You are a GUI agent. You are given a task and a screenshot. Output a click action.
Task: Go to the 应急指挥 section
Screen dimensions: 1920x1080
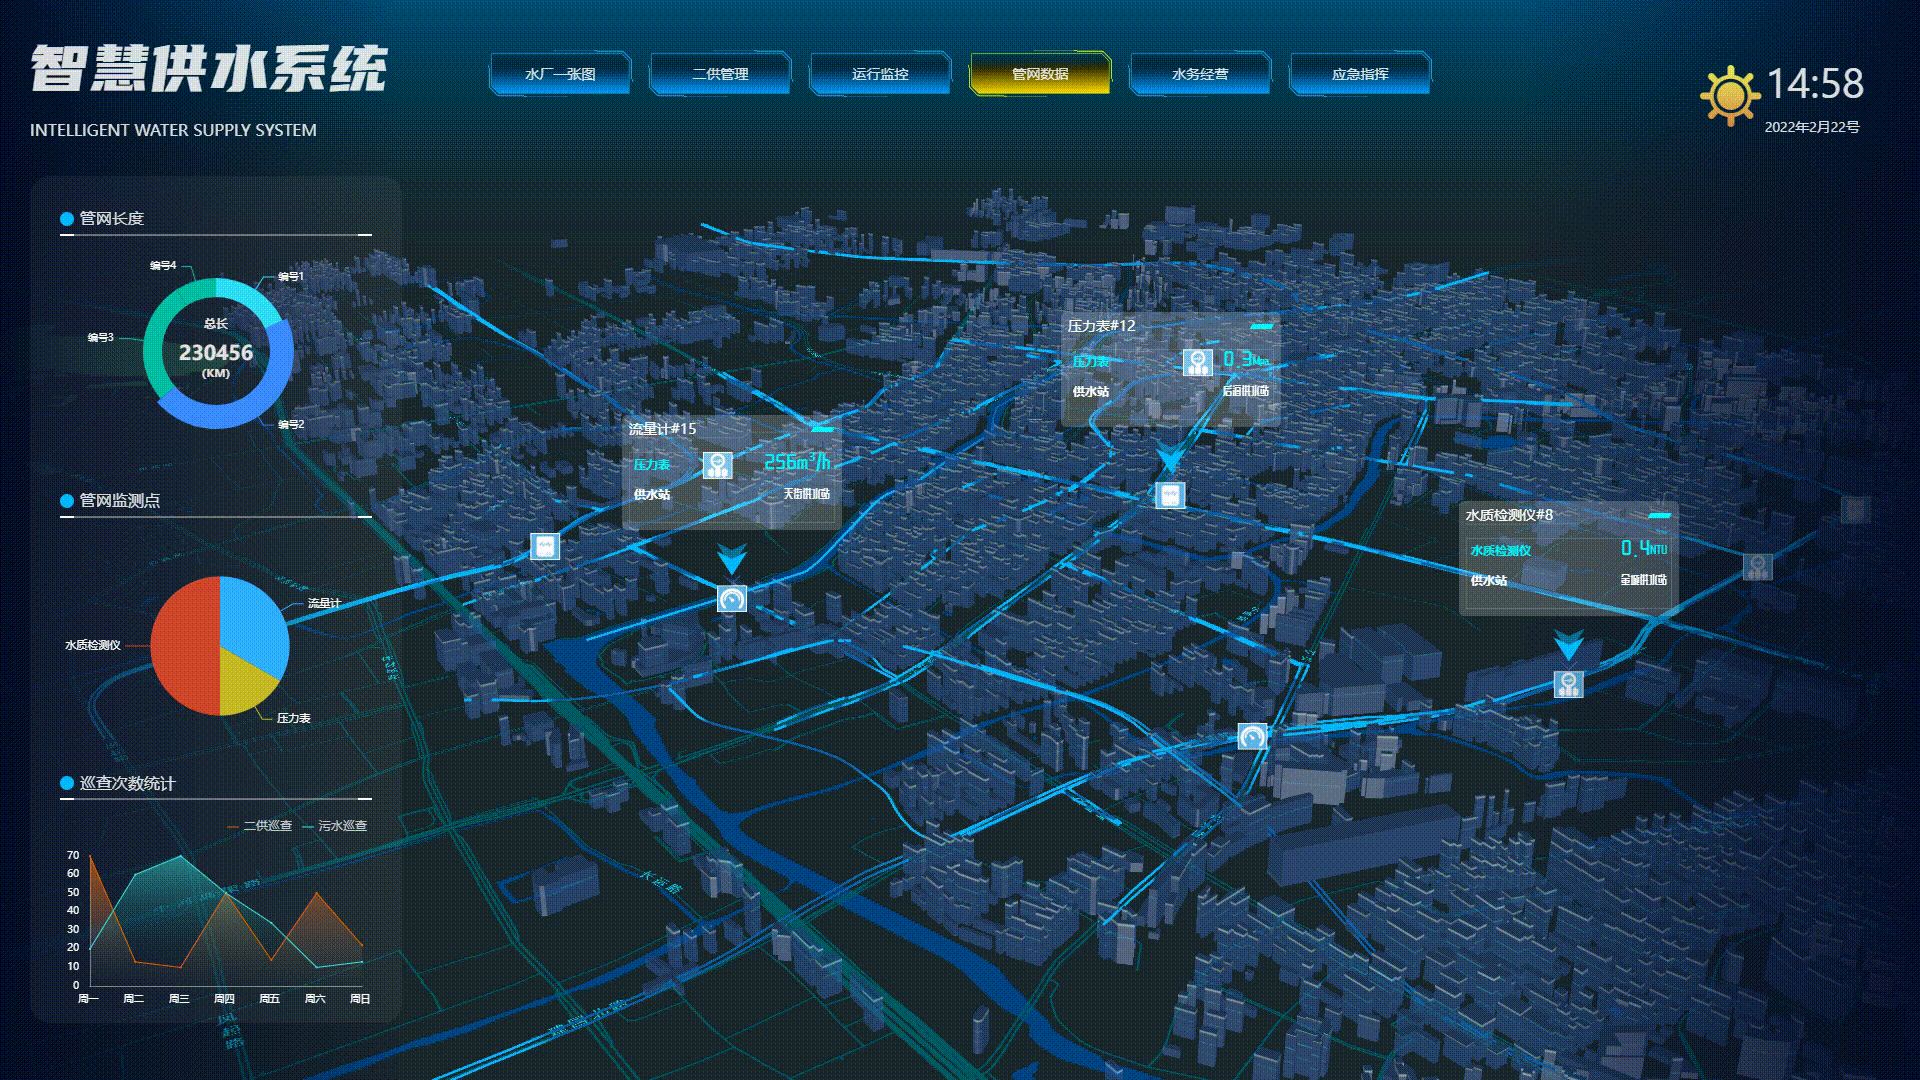tap(1360, 74)
